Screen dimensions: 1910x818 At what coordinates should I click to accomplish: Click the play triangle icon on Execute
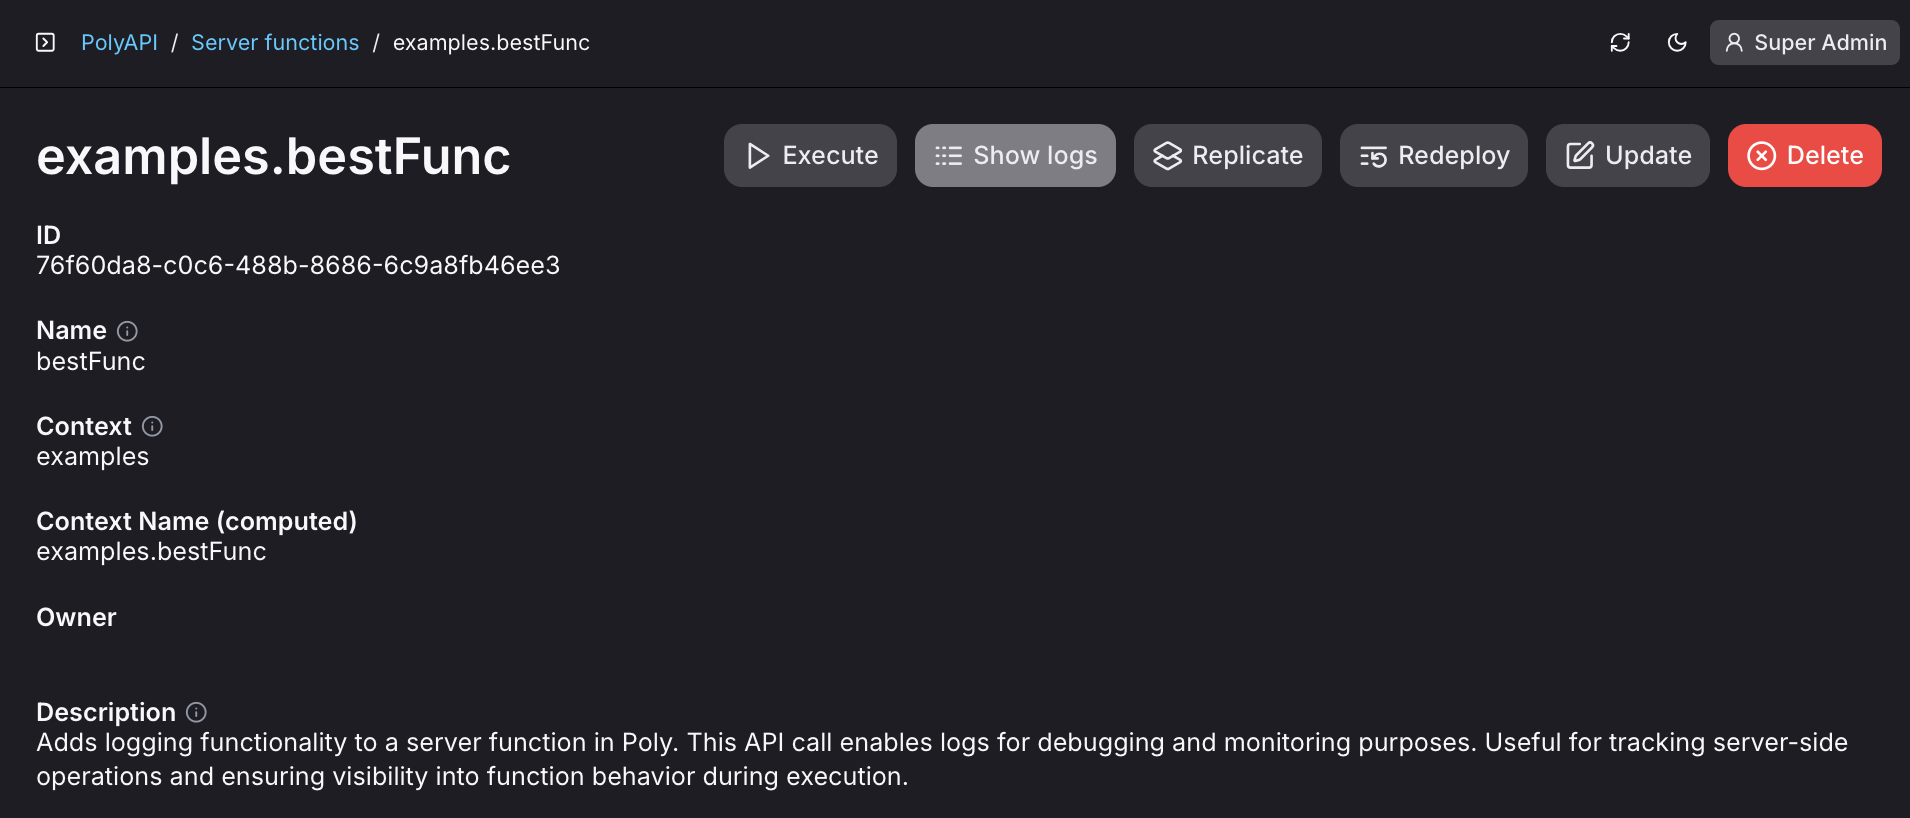[x=758, y=156]
